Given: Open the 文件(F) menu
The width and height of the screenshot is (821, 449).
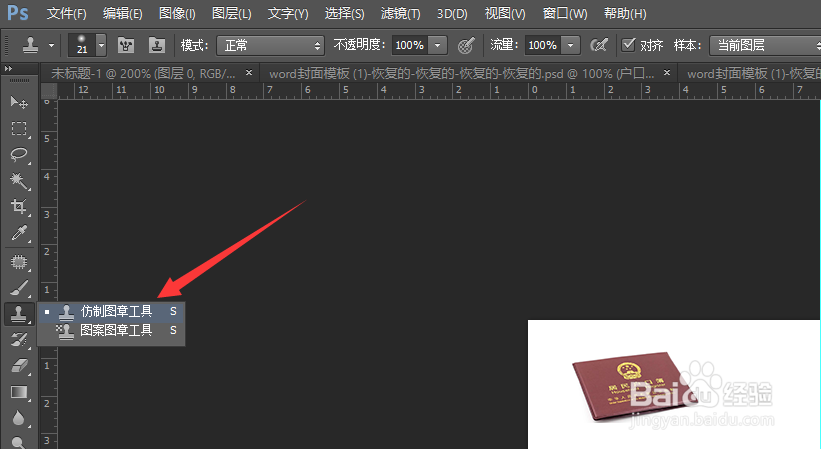Looking at the screenshot, I should [x=66, y=13].
